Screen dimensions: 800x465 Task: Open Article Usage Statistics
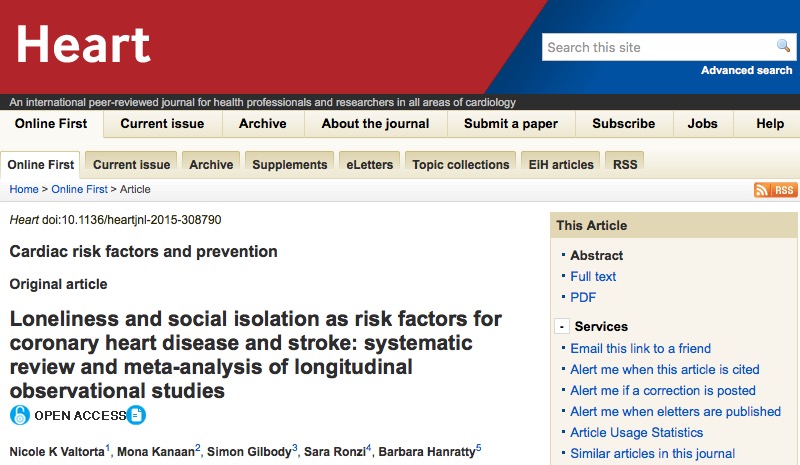click(x=636, y=433)
